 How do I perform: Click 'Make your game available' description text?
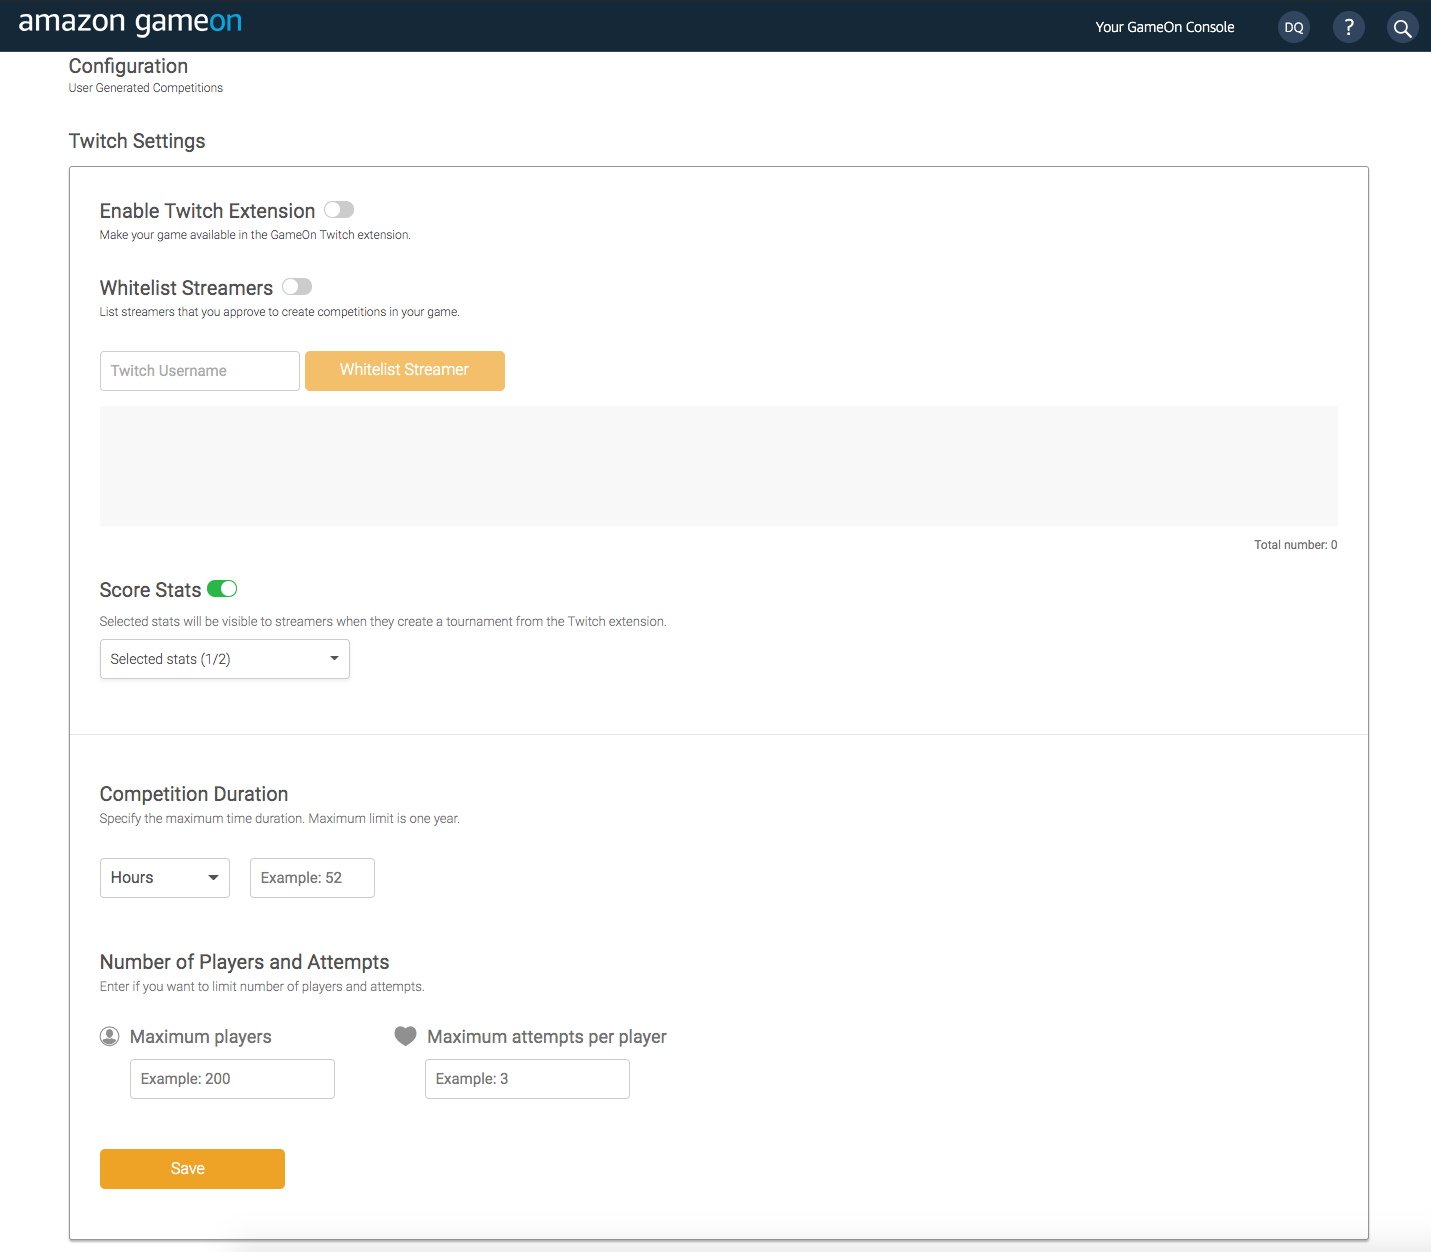pos(255,235)
